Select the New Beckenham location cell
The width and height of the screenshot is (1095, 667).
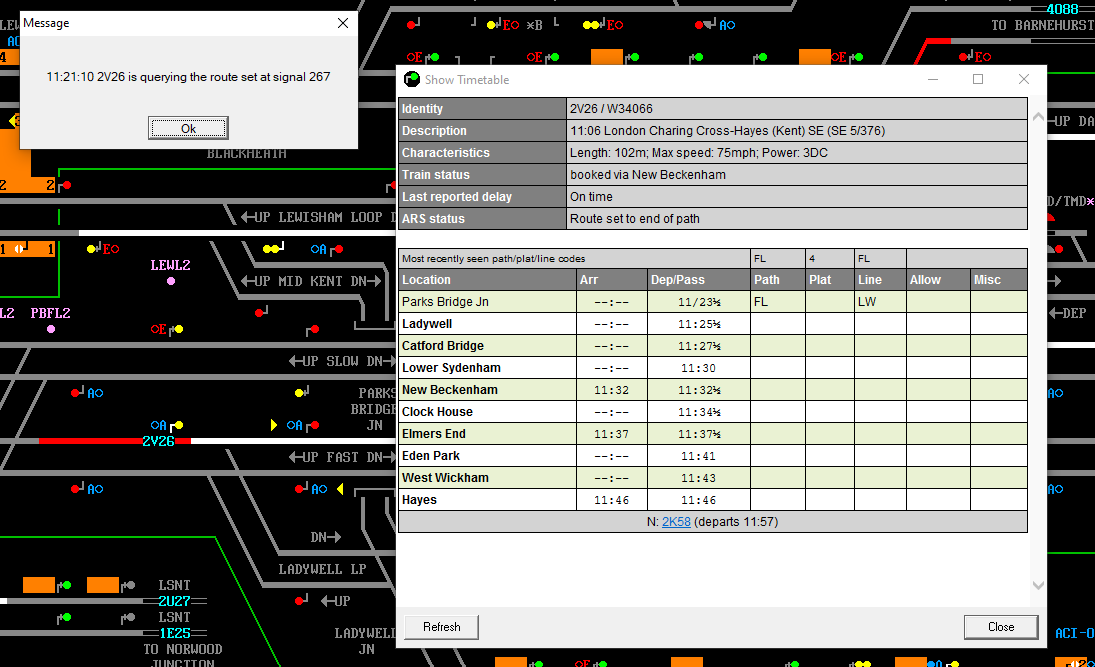coord(487,390)
